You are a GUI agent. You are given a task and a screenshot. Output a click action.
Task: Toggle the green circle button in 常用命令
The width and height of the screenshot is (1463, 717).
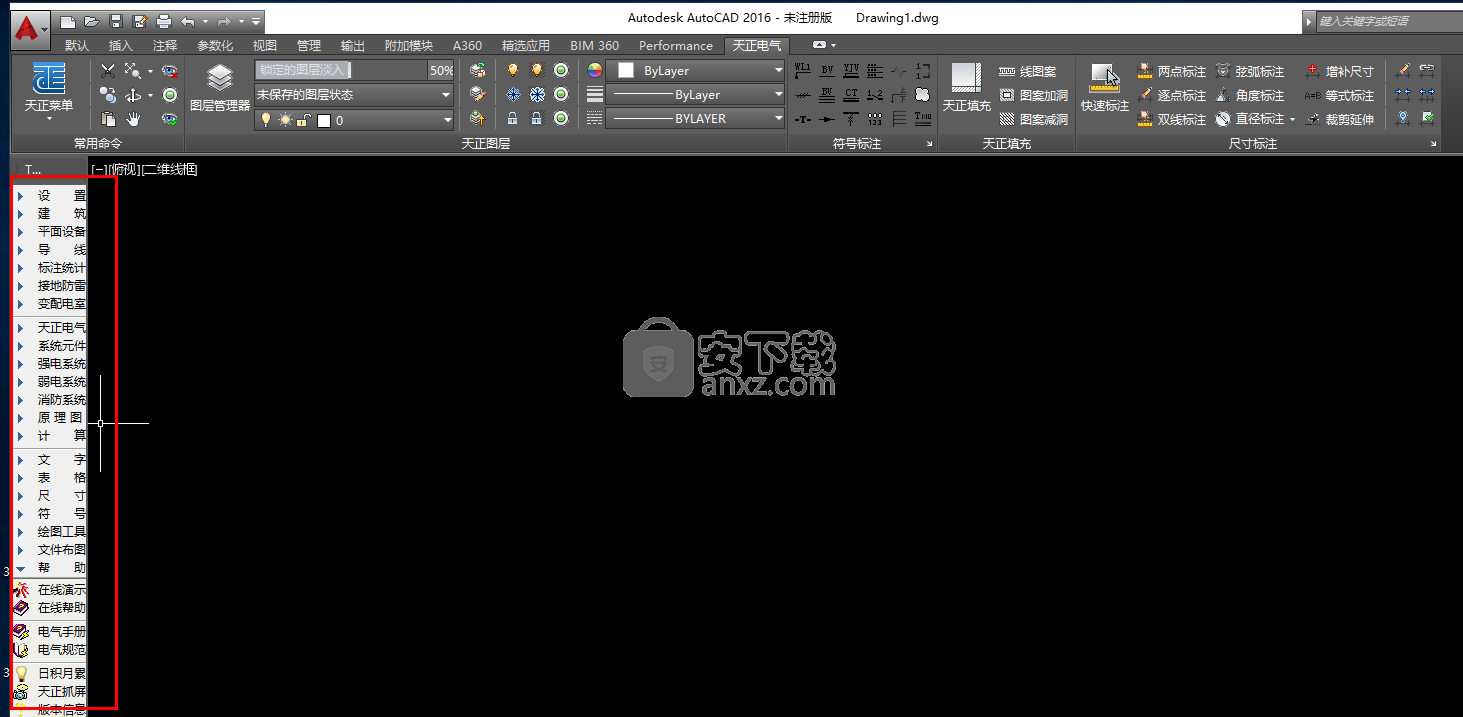coord(170,95)
